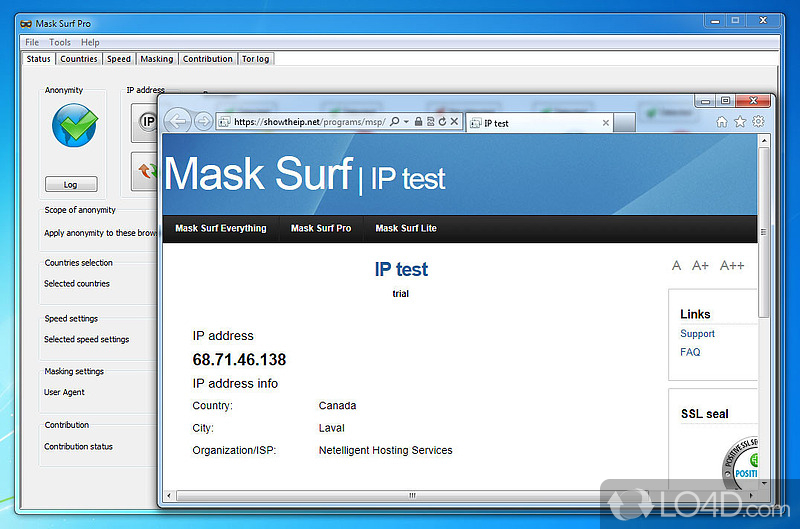The width and height of the screenshot is (800, 529).
Task: Open the Tools menu in Mask Surf Pro
Action: 60,42
